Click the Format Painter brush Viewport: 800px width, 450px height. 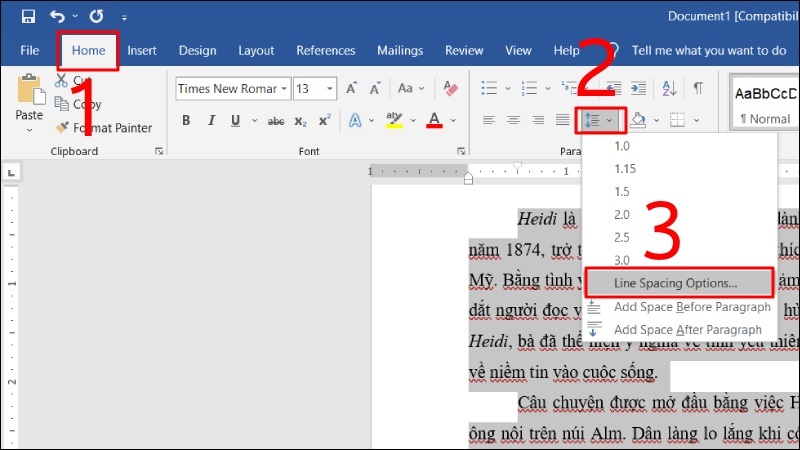(x=62, y=128)
